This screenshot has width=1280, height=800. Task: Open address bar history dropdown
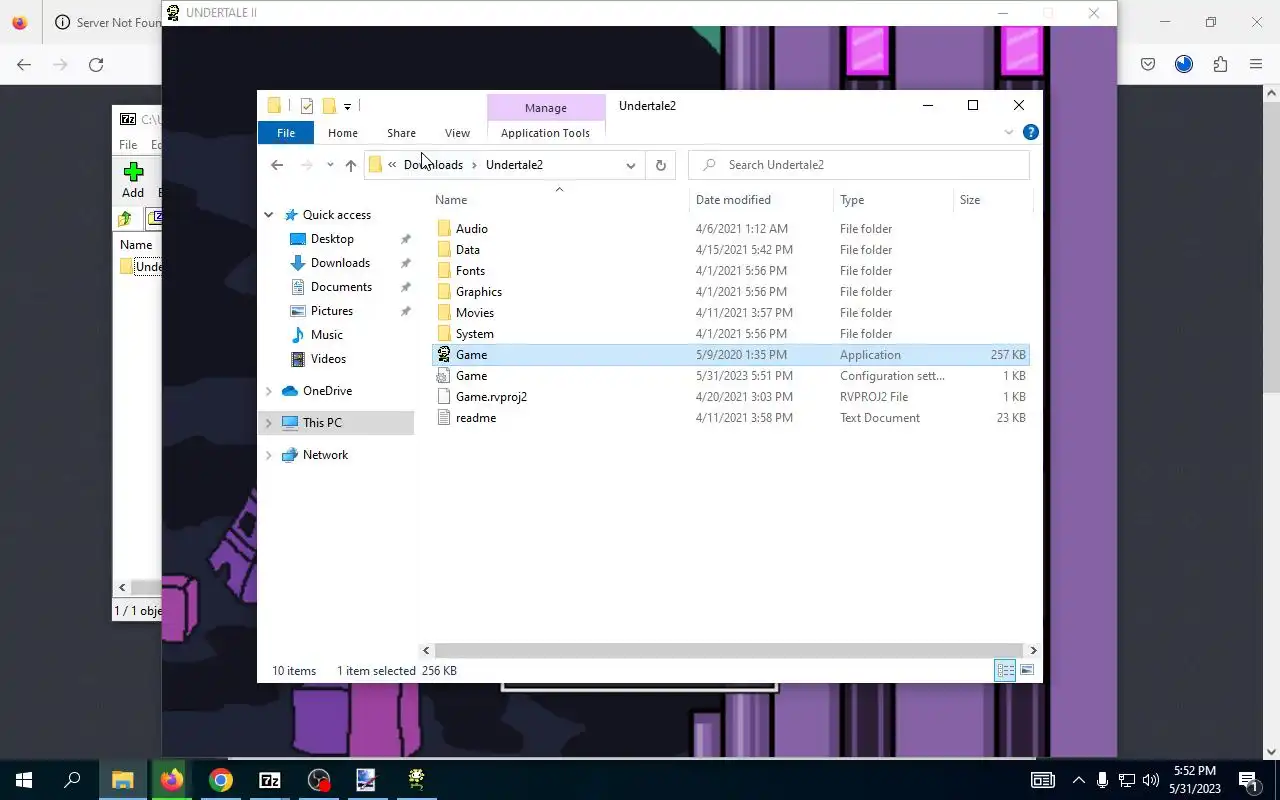pos(630,165)
